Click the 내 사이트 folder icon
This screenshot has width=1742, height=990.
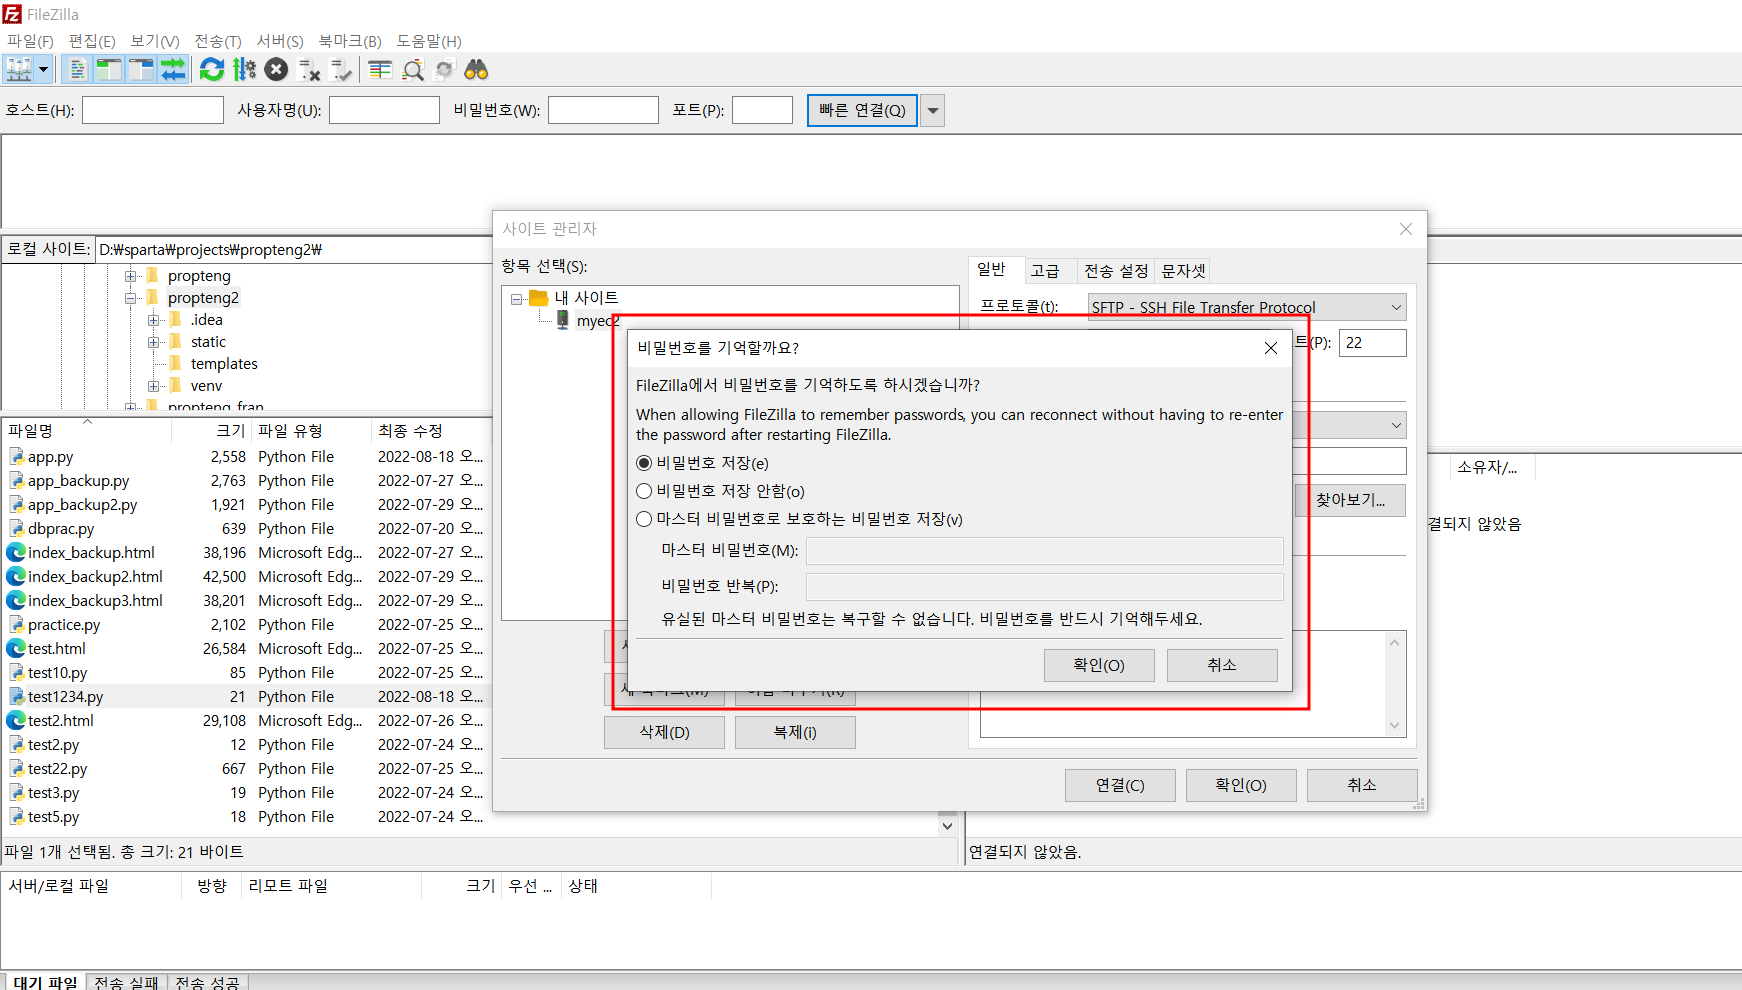[x=539, y=298]
